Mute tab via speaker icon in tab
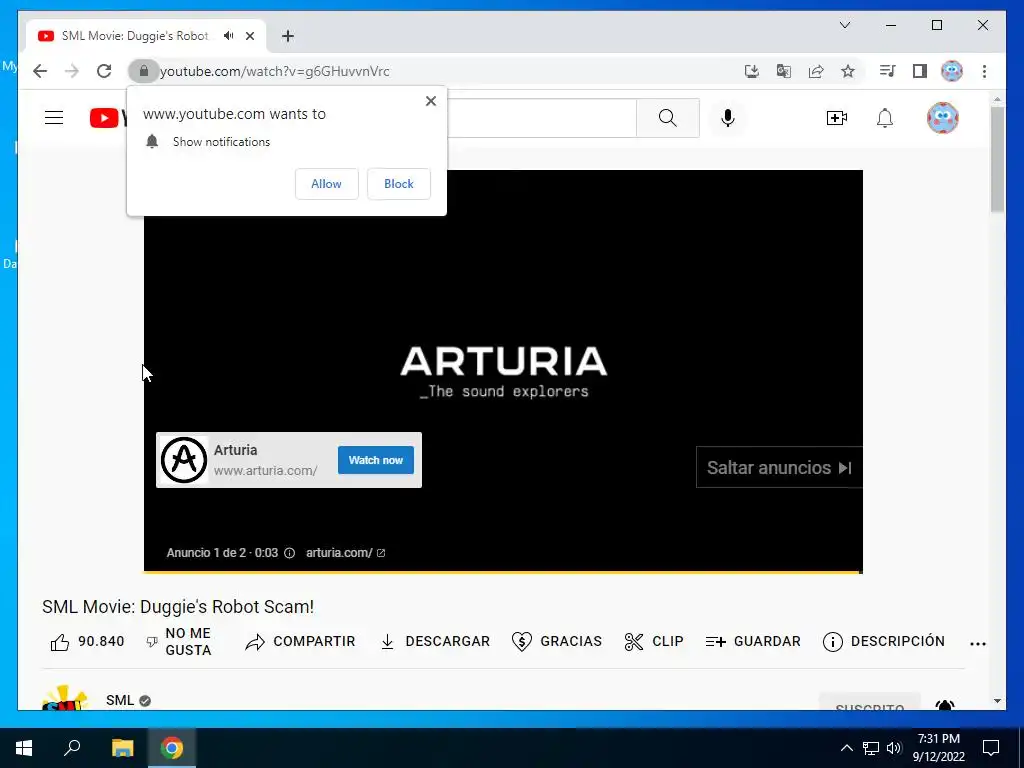This screenshot has height=768, width=1024. 229,36
